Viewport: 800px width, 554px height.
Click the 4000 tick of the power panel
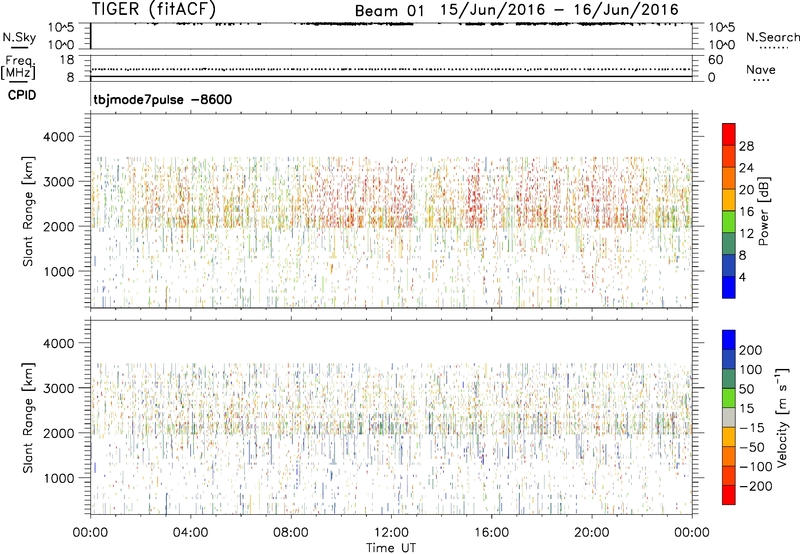(59, 137)
